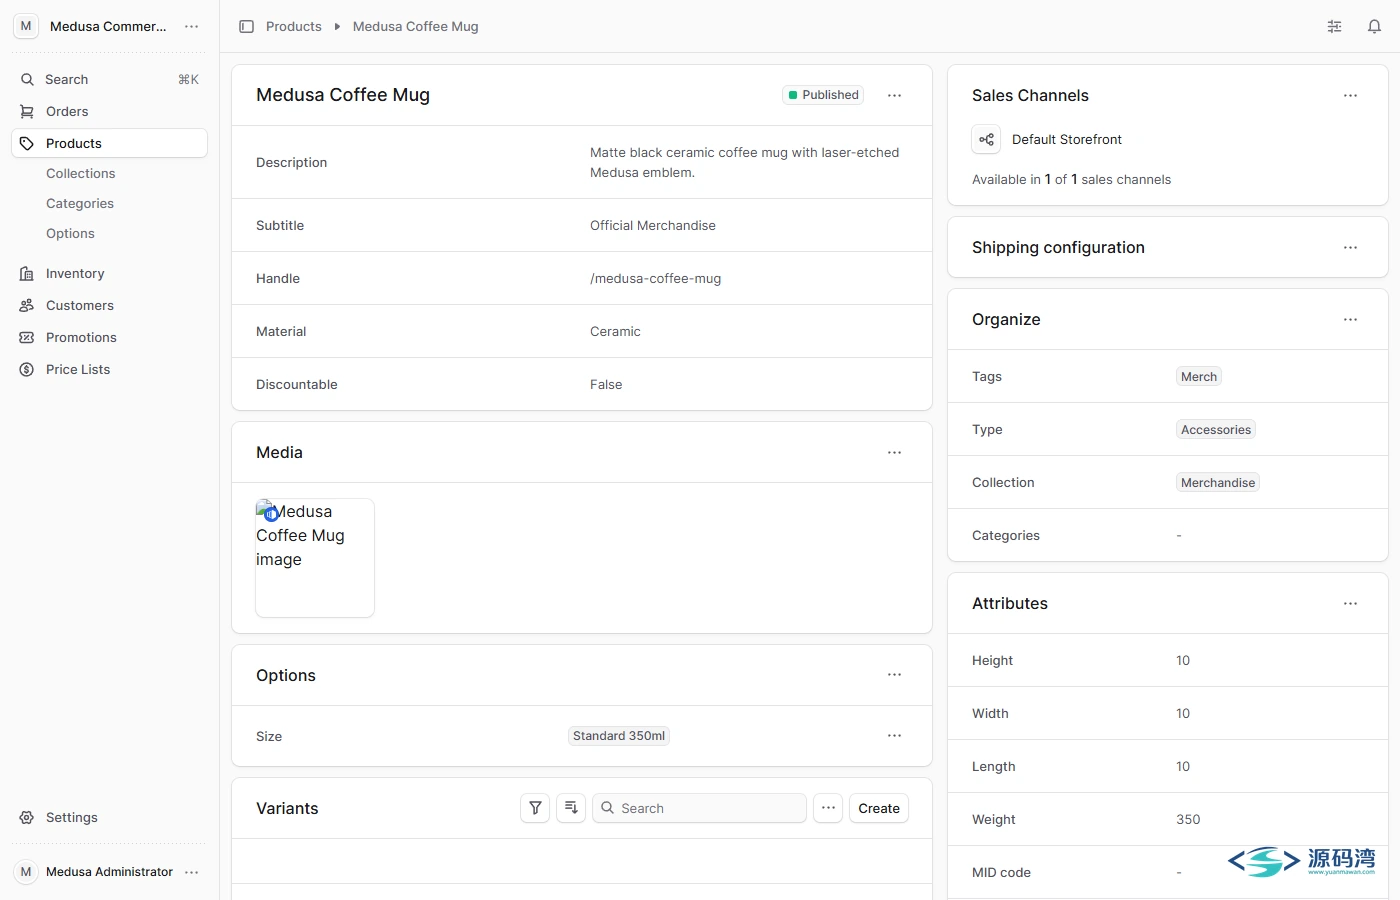1400x900 pixels.
Task: Open Variants more actions ellipsis button
Action: (828, 808)
